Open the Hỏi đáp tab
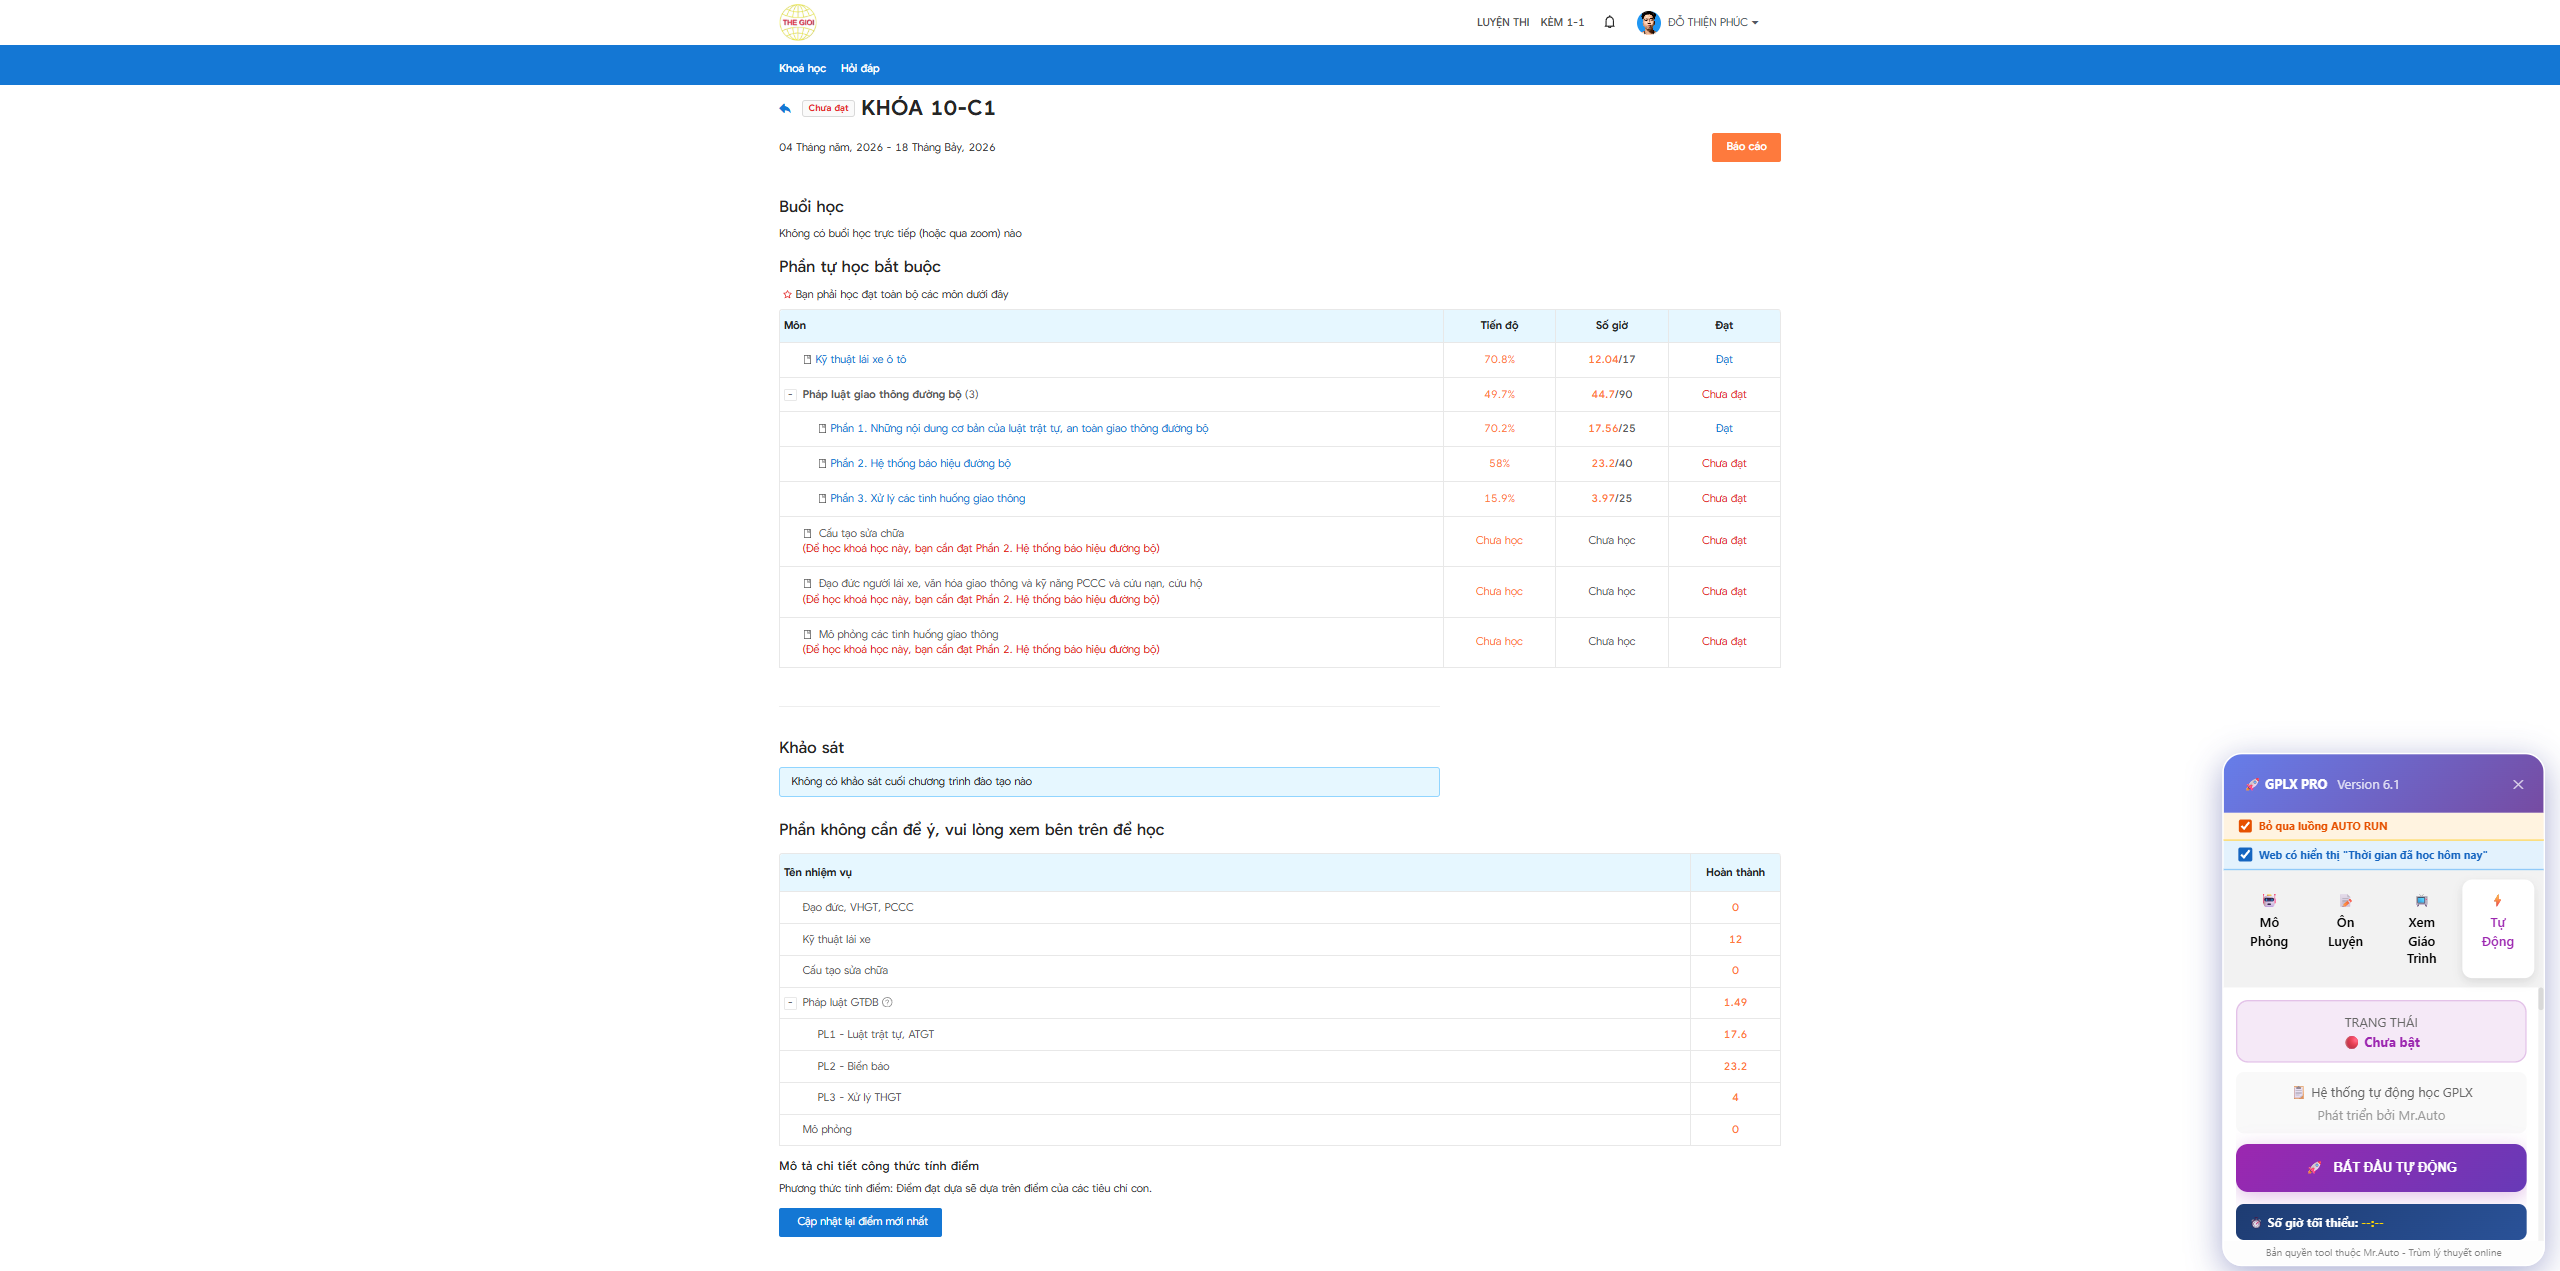Image resolution: width=2560 pixels, height=1271 pixels. pyautogui.click(x=860, y=68)
